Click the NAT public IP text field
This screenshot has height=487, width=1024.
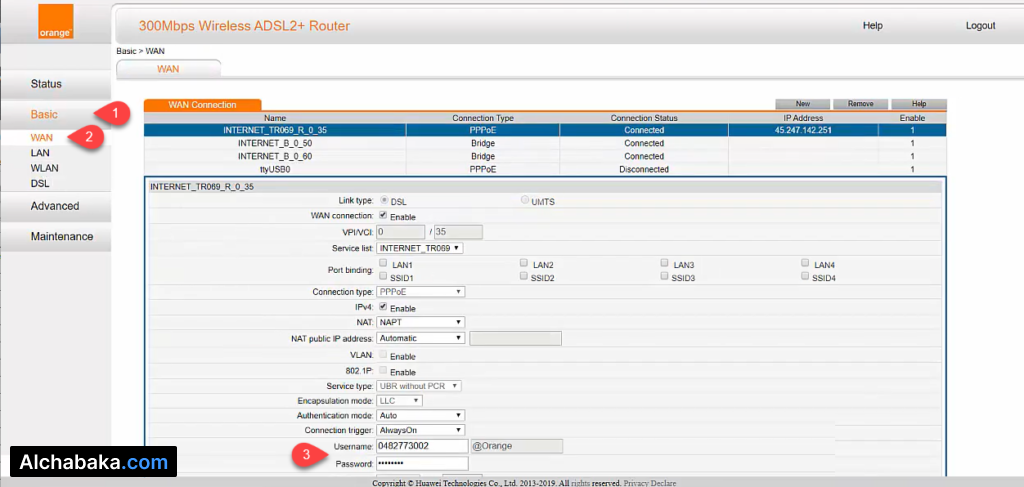tap(516, 338)
